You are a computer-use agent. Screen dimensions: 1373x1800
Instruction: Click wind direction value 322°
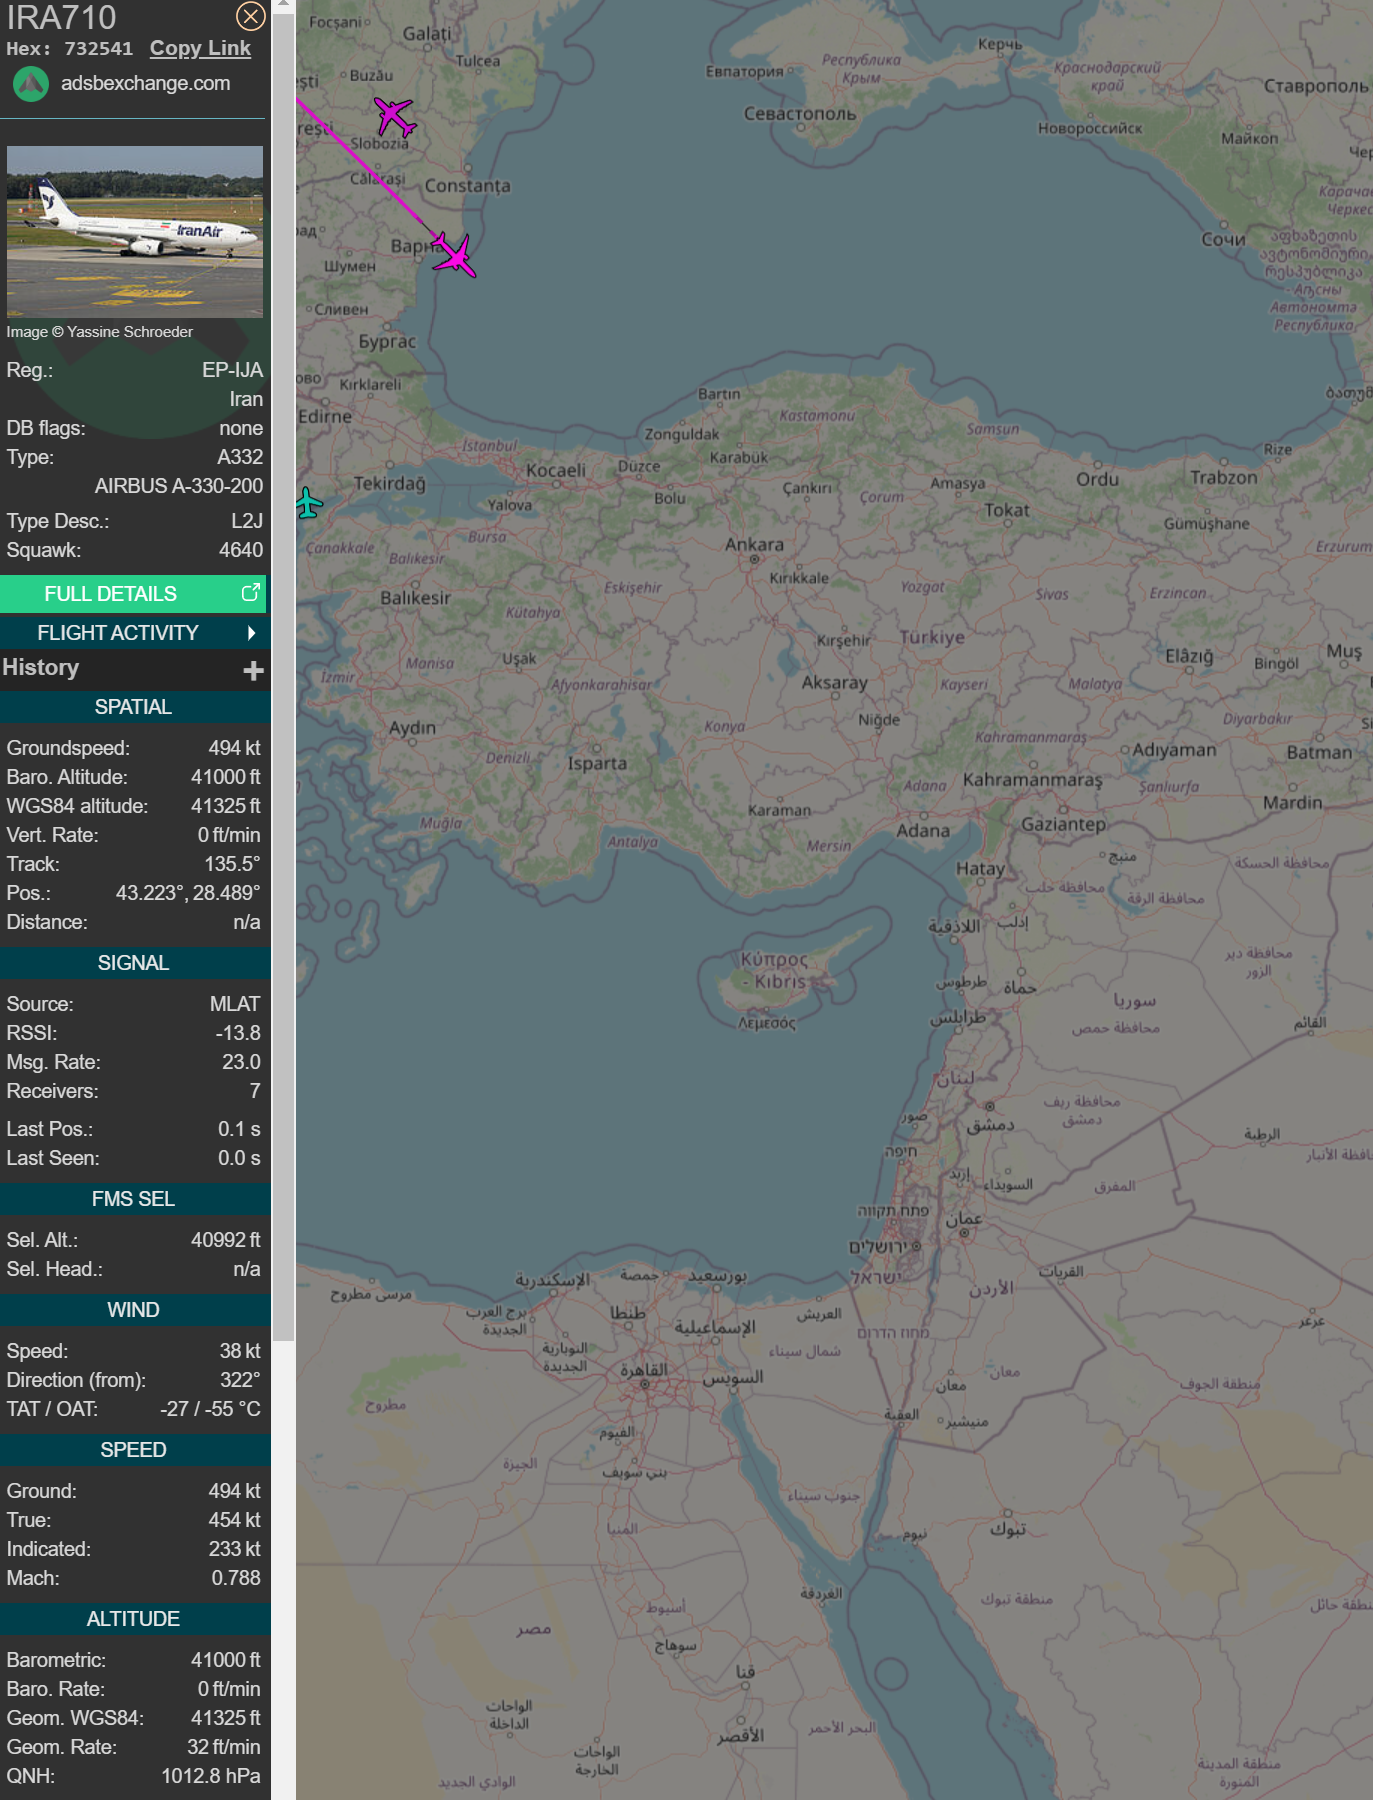coord(240,1380)
